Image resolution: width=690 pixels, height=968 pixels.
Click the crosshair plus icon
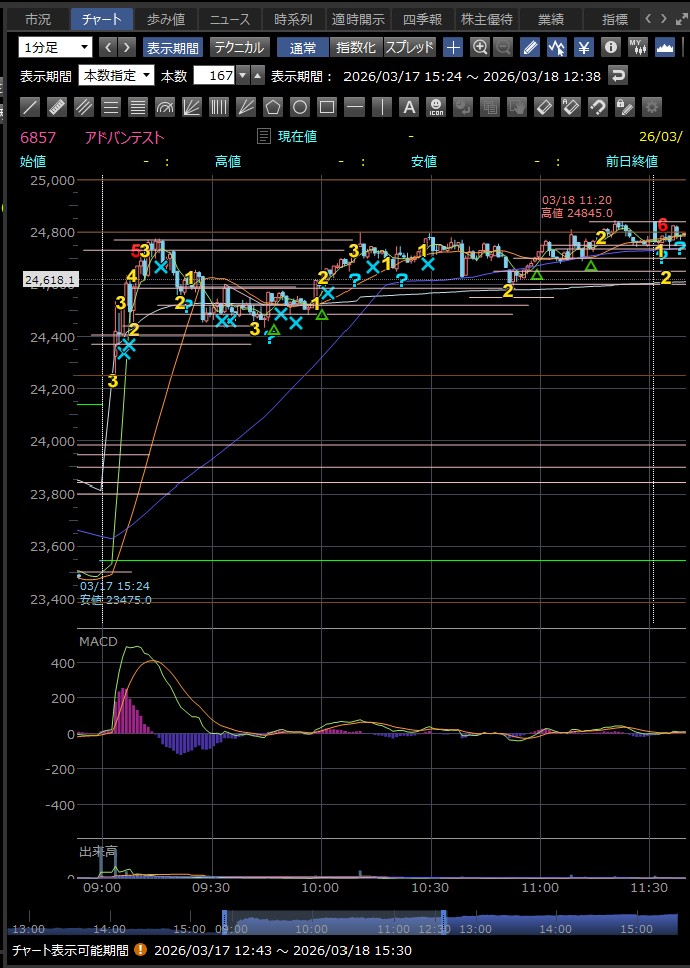[453, 47]
